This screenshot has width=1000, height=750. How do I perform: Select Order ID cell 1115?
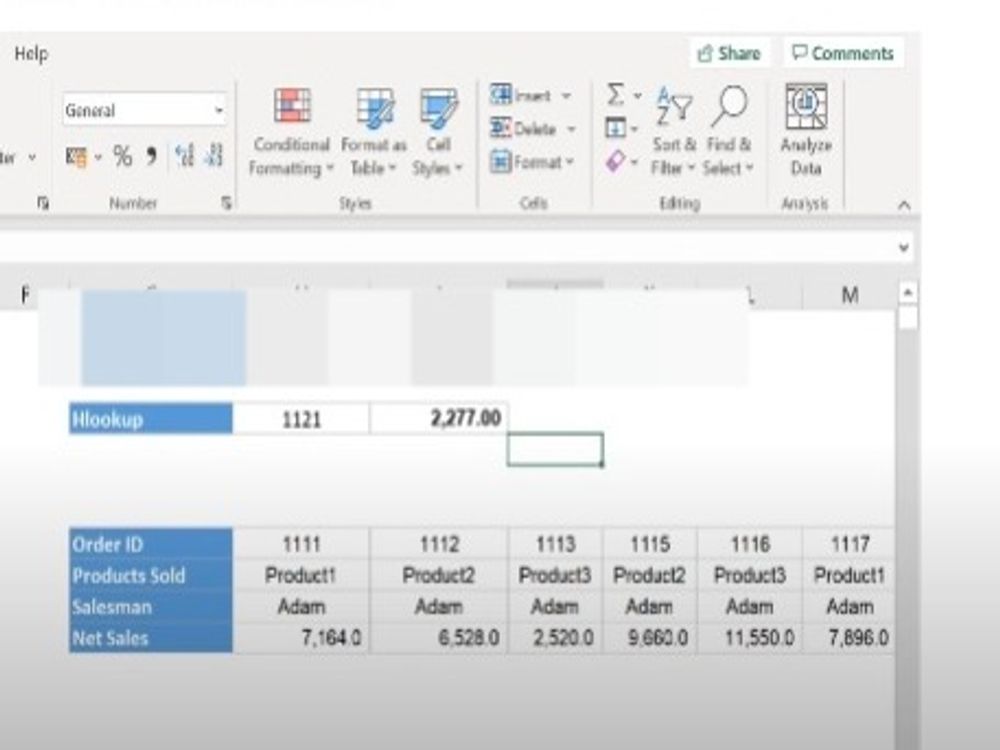click(650, 544)
